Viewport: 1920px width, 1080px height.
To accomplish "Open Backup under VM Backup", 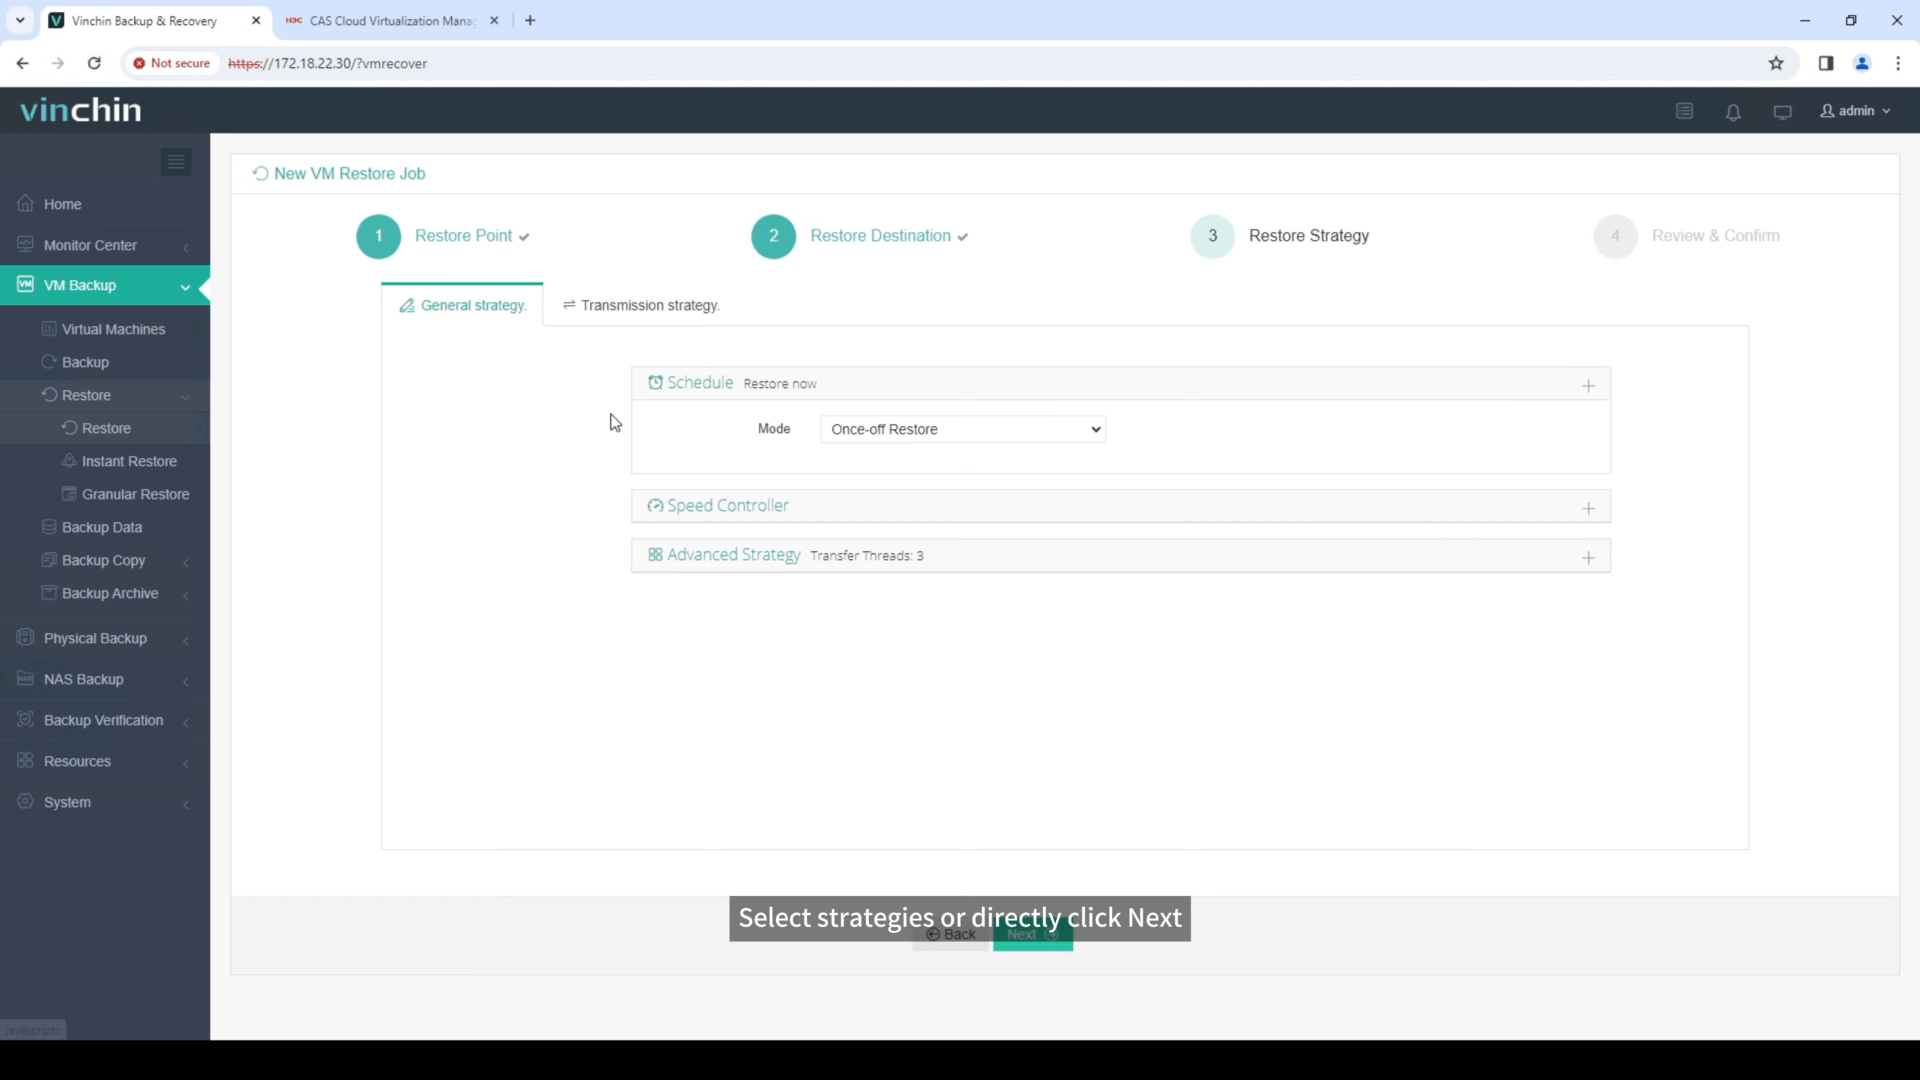I will [x=85, y=362].
